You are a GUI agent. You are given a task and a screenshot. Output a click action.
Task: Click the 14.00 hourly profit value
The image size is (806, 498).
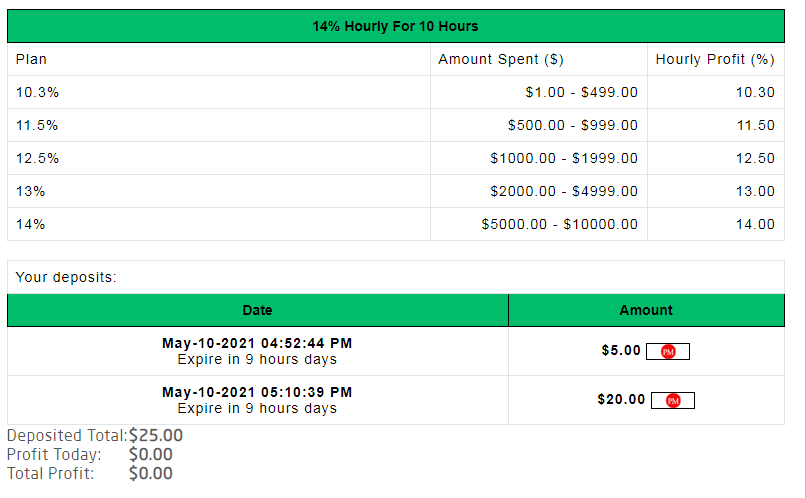[755, 224]
